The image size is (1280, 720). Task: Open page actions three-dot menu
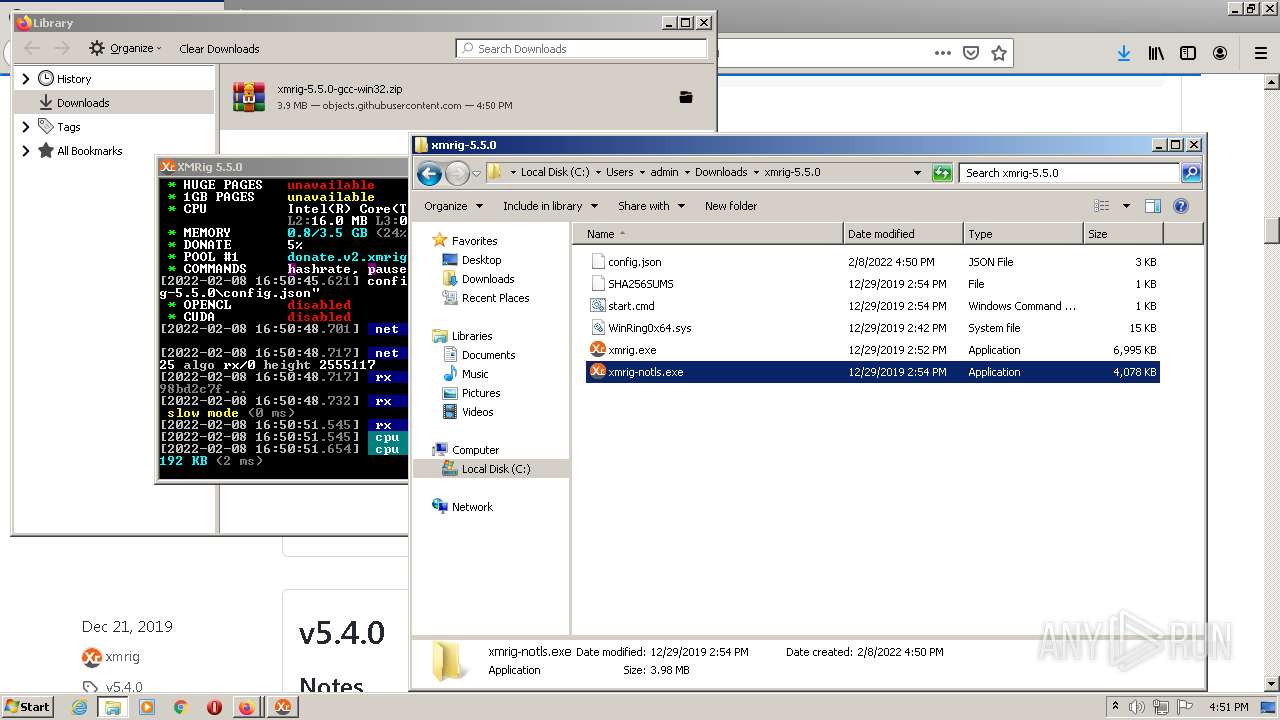point(942,53)
